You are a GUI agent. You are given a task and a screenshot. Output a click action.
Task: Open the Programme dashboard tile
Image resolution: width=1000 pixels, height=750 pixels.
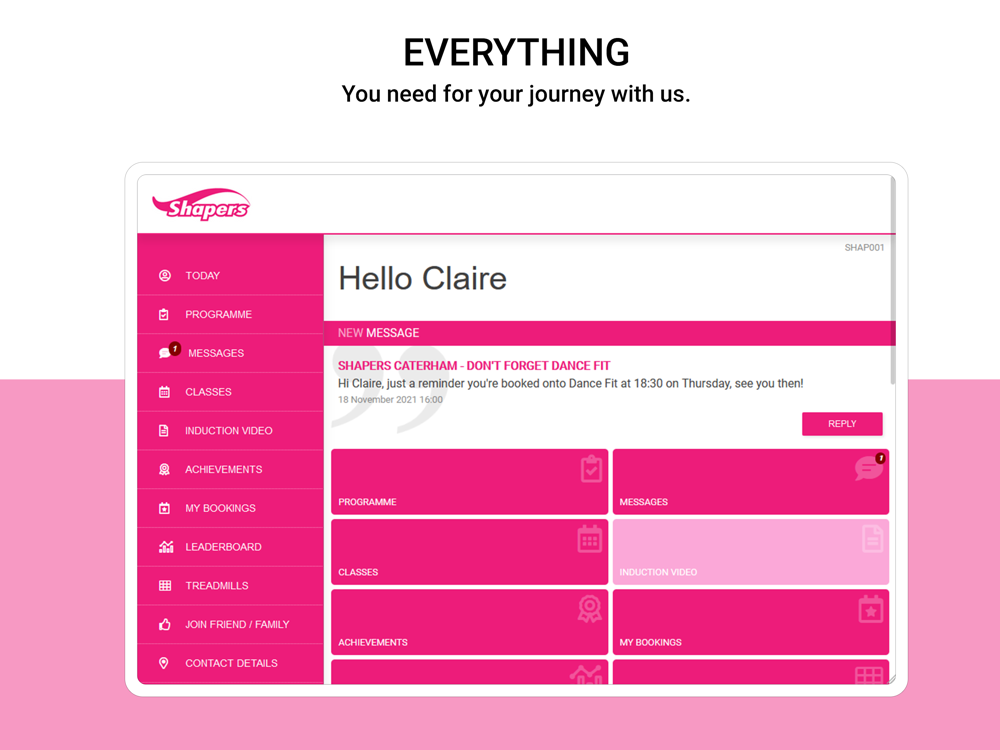tap(469, 482)
